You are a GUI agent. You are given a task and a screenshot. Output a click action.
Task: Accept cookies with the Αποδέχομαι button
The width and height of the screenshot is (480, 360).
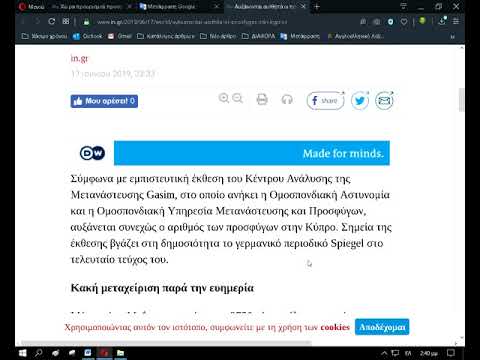tap(382, 327)
